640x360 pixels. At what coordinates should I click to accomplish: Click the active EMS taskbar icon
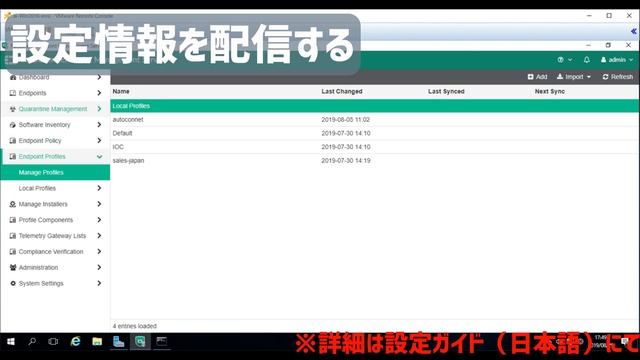point(140,342)
